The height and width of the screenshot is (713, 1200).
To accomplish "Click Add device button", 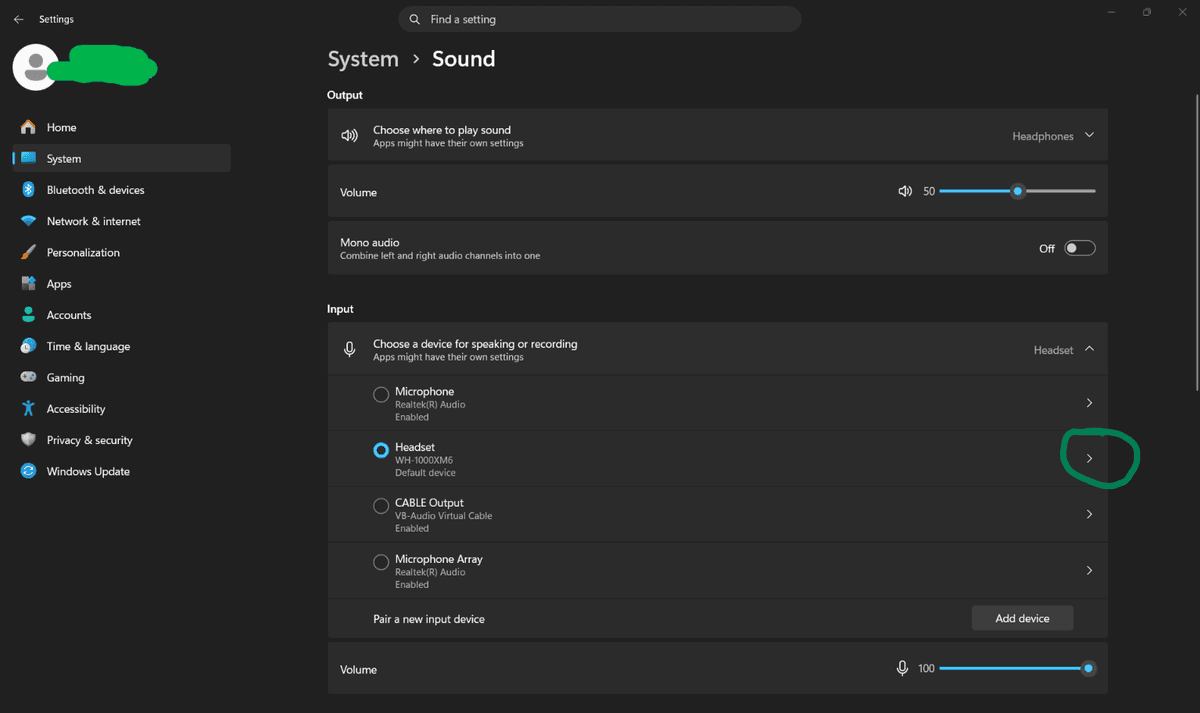I will (1022, 618).
